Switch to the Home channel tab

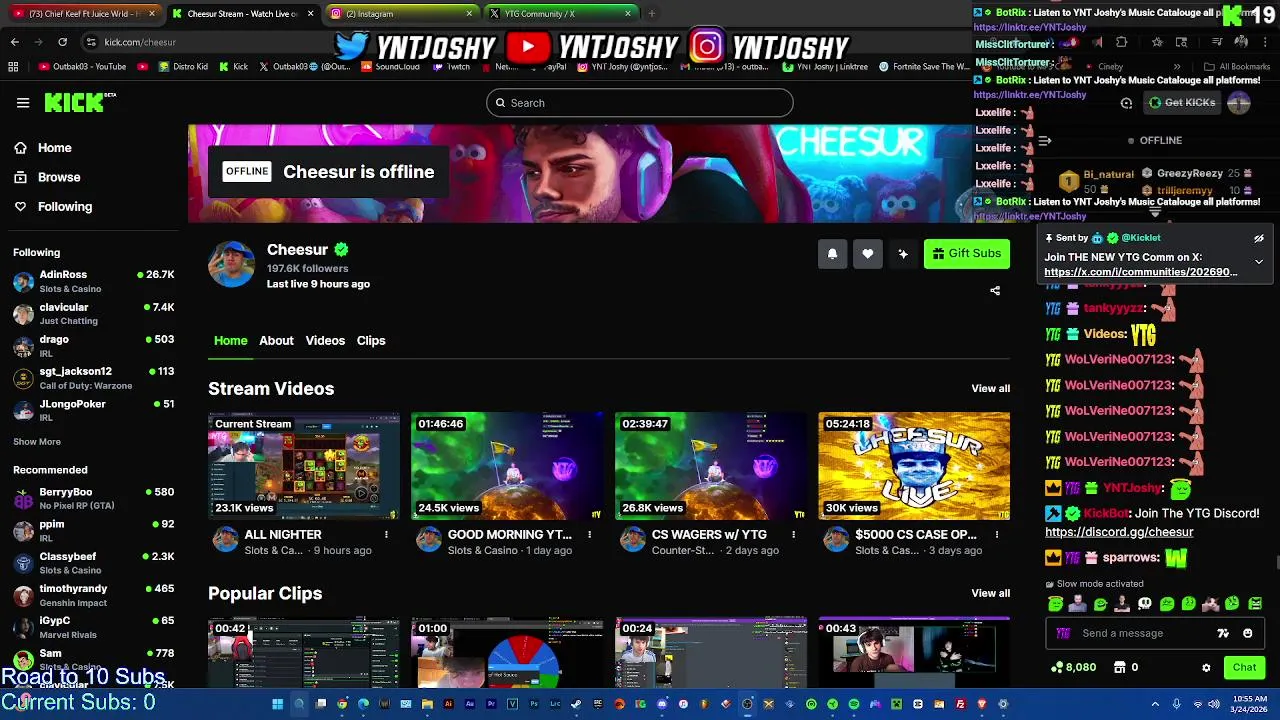(230, 341)
